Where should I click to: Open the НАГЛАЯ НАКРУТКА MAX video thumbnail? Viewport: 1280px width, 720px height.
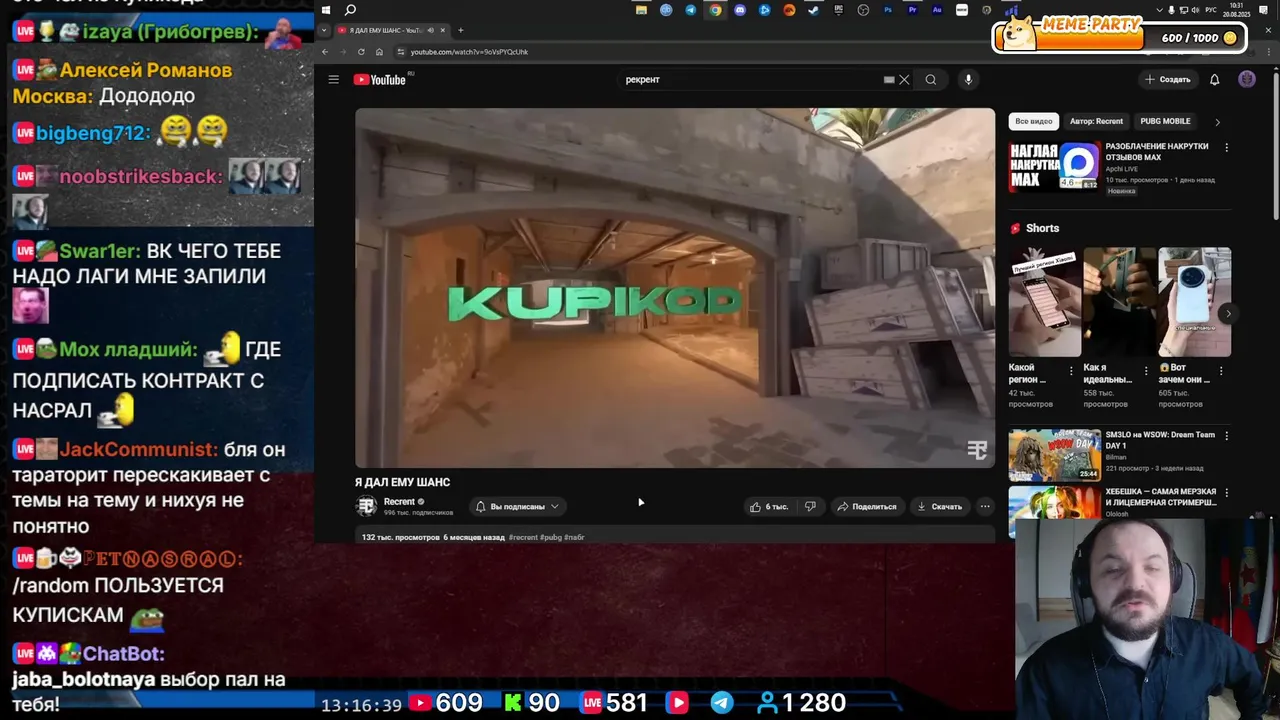click(1054, 166)
